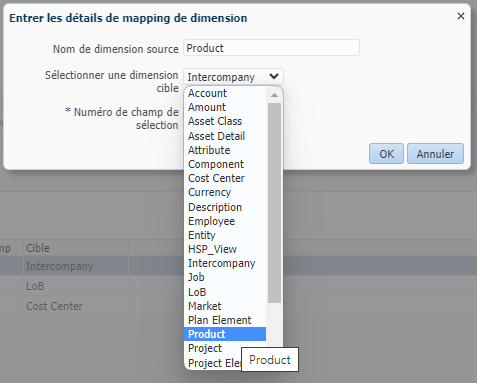Screen dimensions: 504x392
Task: Open the target dimension dropdown
Action: 233,77
